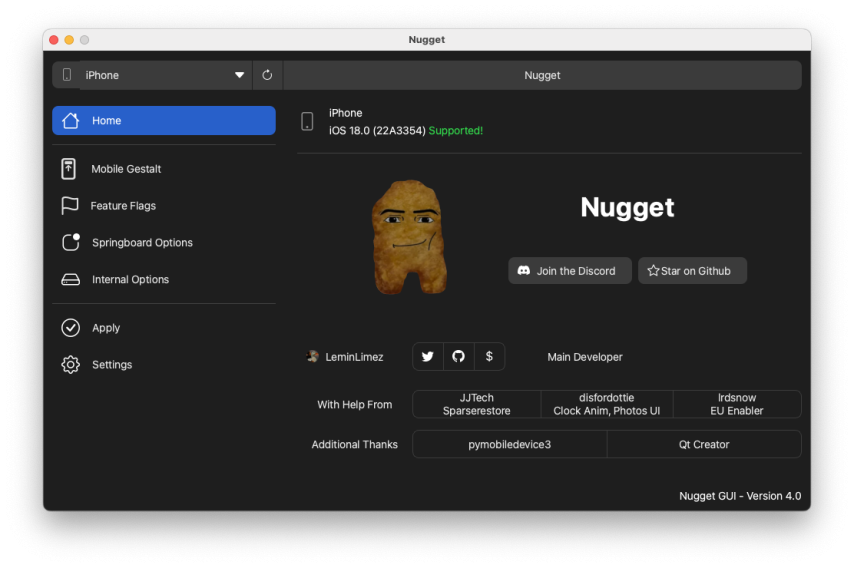Click the pymobiledevice3 thanks button
The image size is (854, 568).
pyautogui.click(x=509, y=444)
